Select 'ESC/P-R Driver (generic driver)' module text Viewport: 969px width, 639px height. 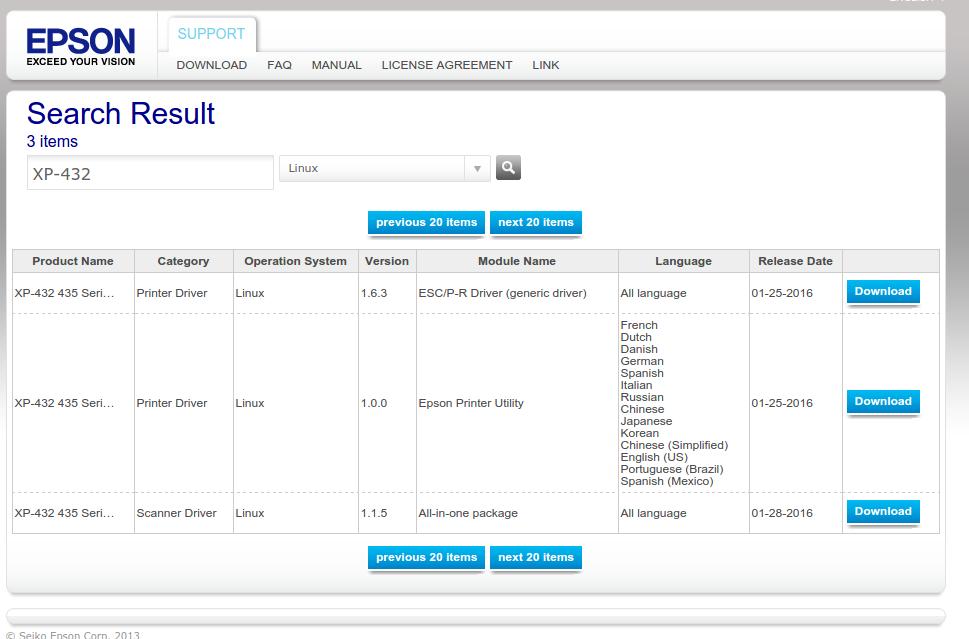[x=502, y=294]
